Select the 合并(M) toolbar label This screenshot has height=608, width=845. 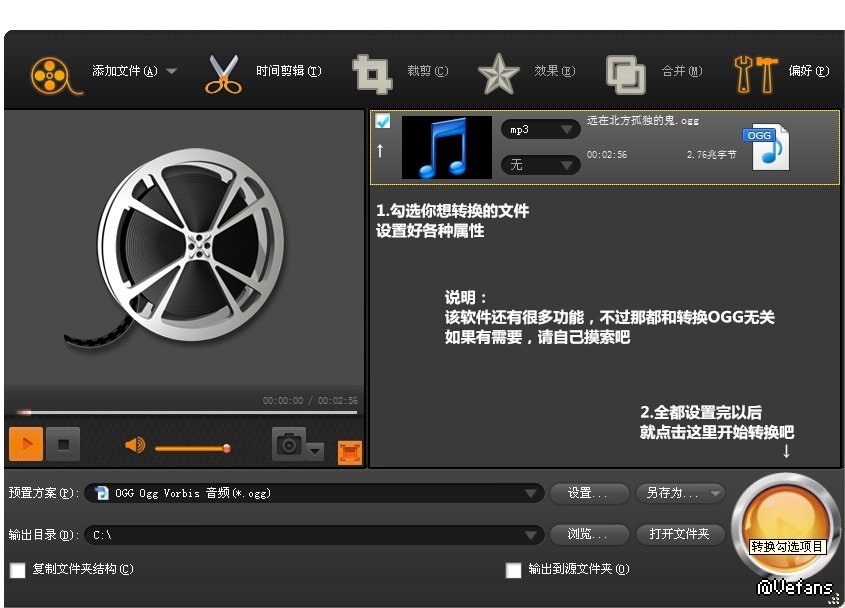tap(682, 71)
